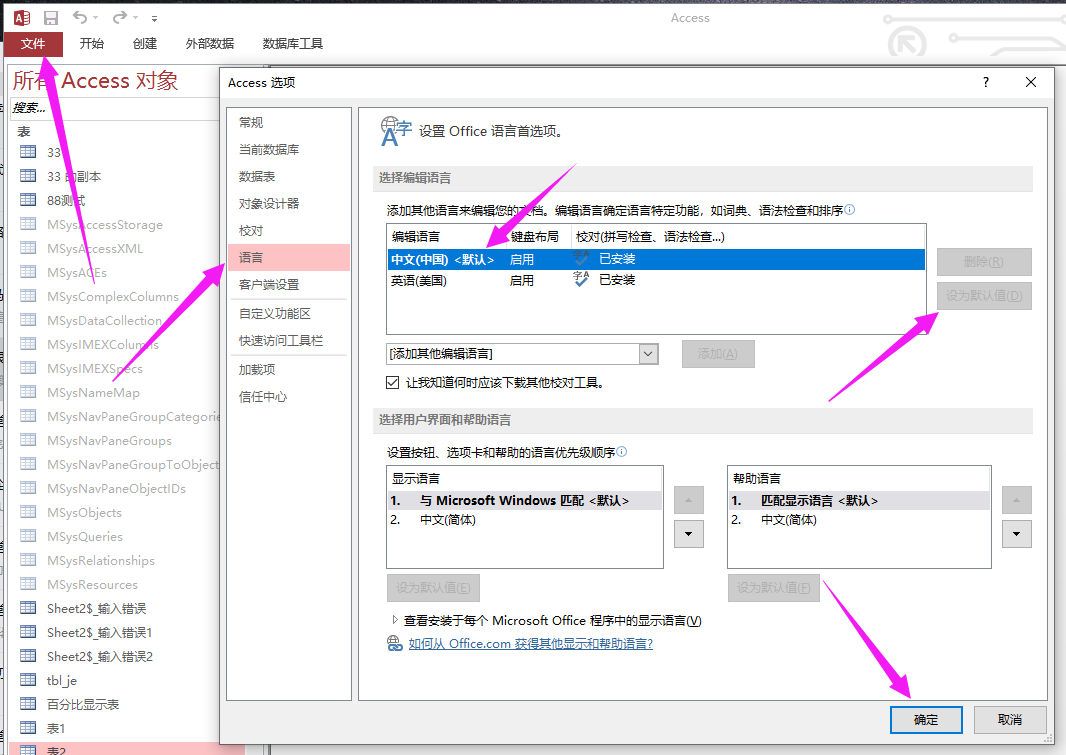Move display language up with arrow button

(x=689, y=500)
